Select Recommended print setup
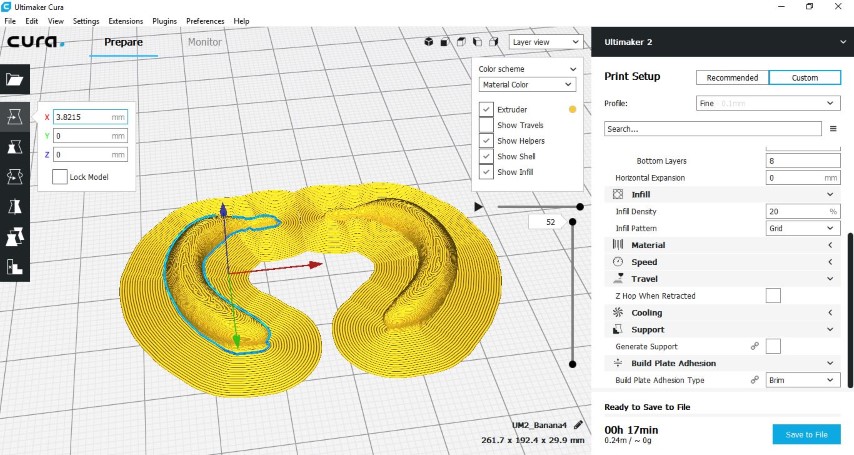Screen dimensions: 854x455 tap(732, 77)
